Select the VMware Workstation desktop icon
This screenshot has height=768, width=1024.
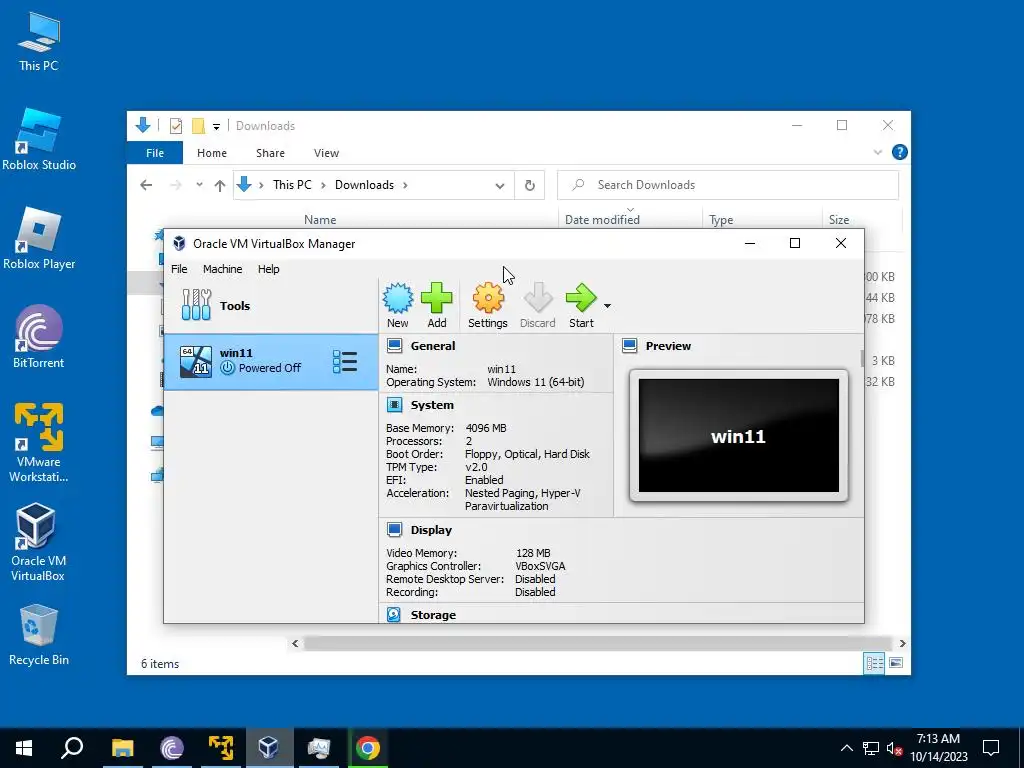click(39, 443)
